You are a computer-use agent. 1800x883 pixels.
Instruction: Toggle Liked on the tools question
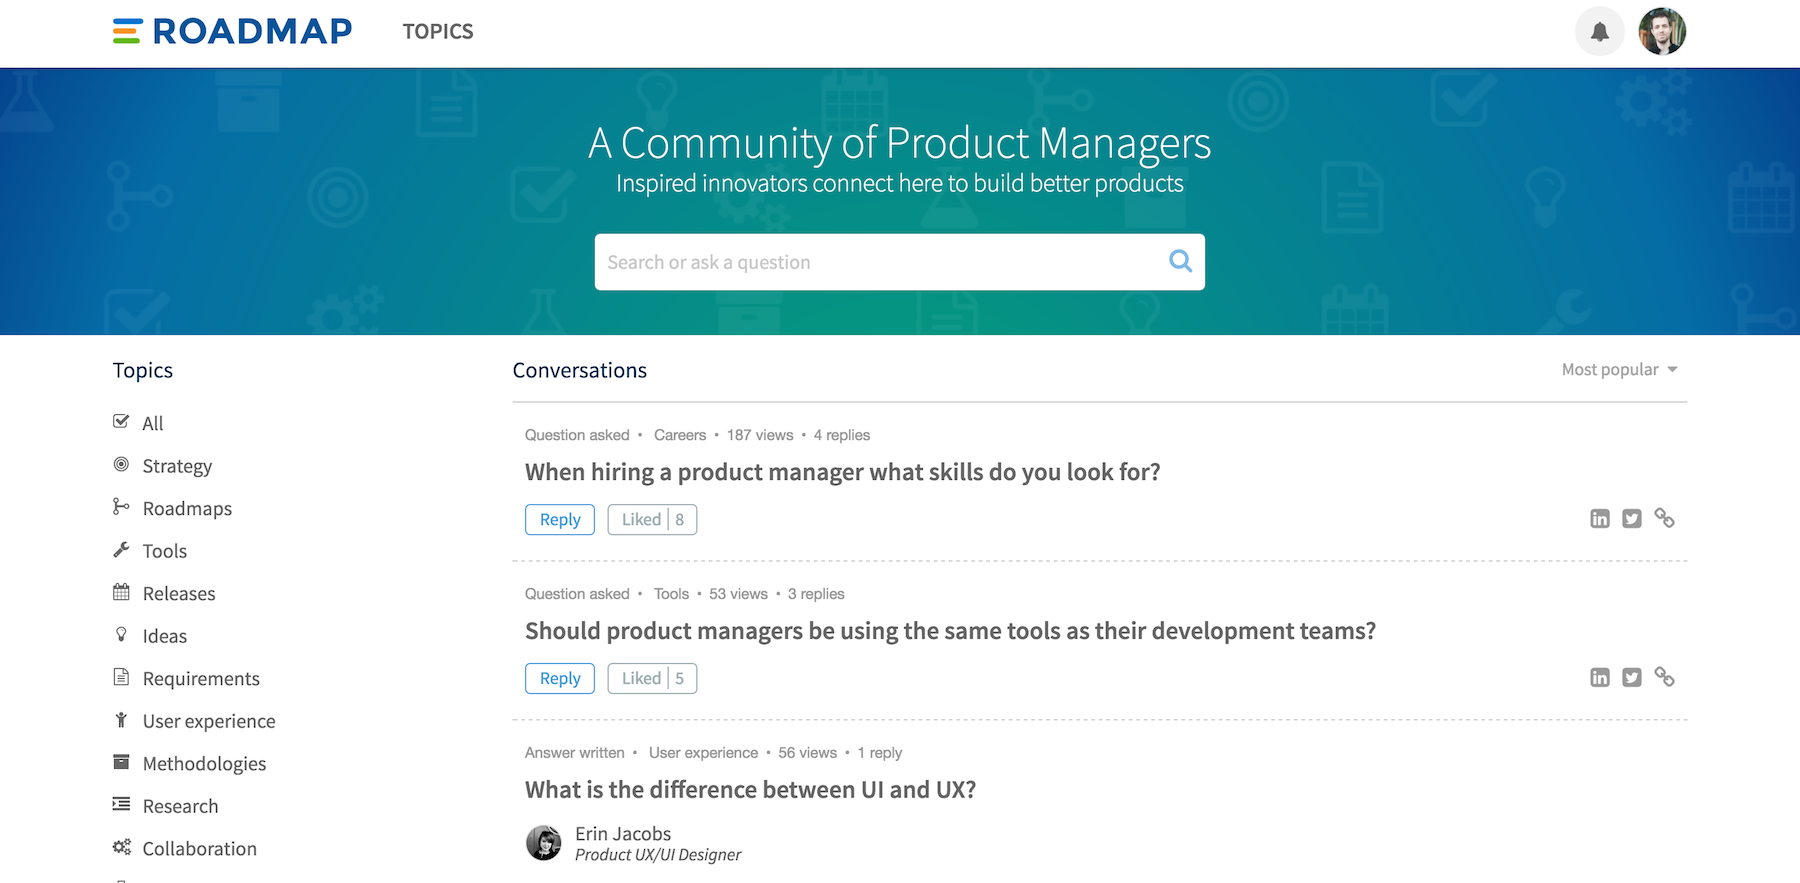pyautogui.click(x=652, y=679)
